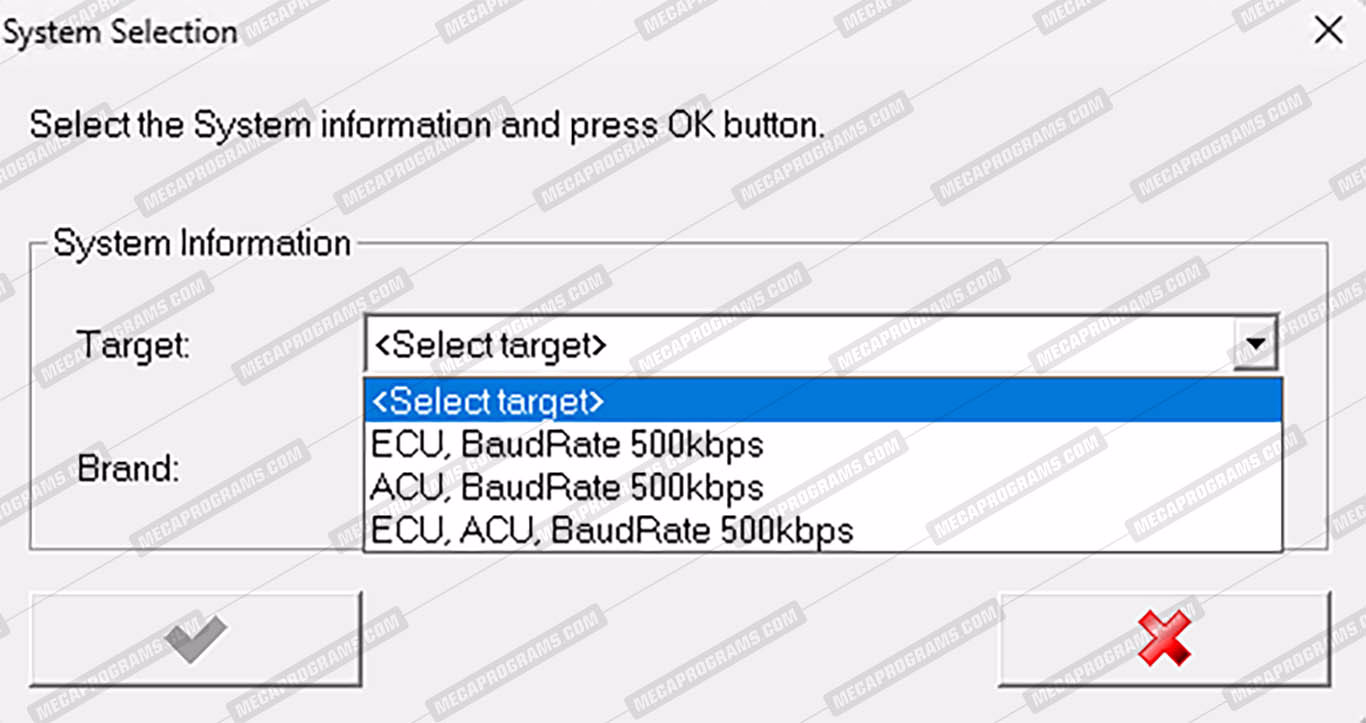Viewport: 1366px width, 723px height.
Task: Pick the combined ECU and ACU target
Action: point(612,530)
